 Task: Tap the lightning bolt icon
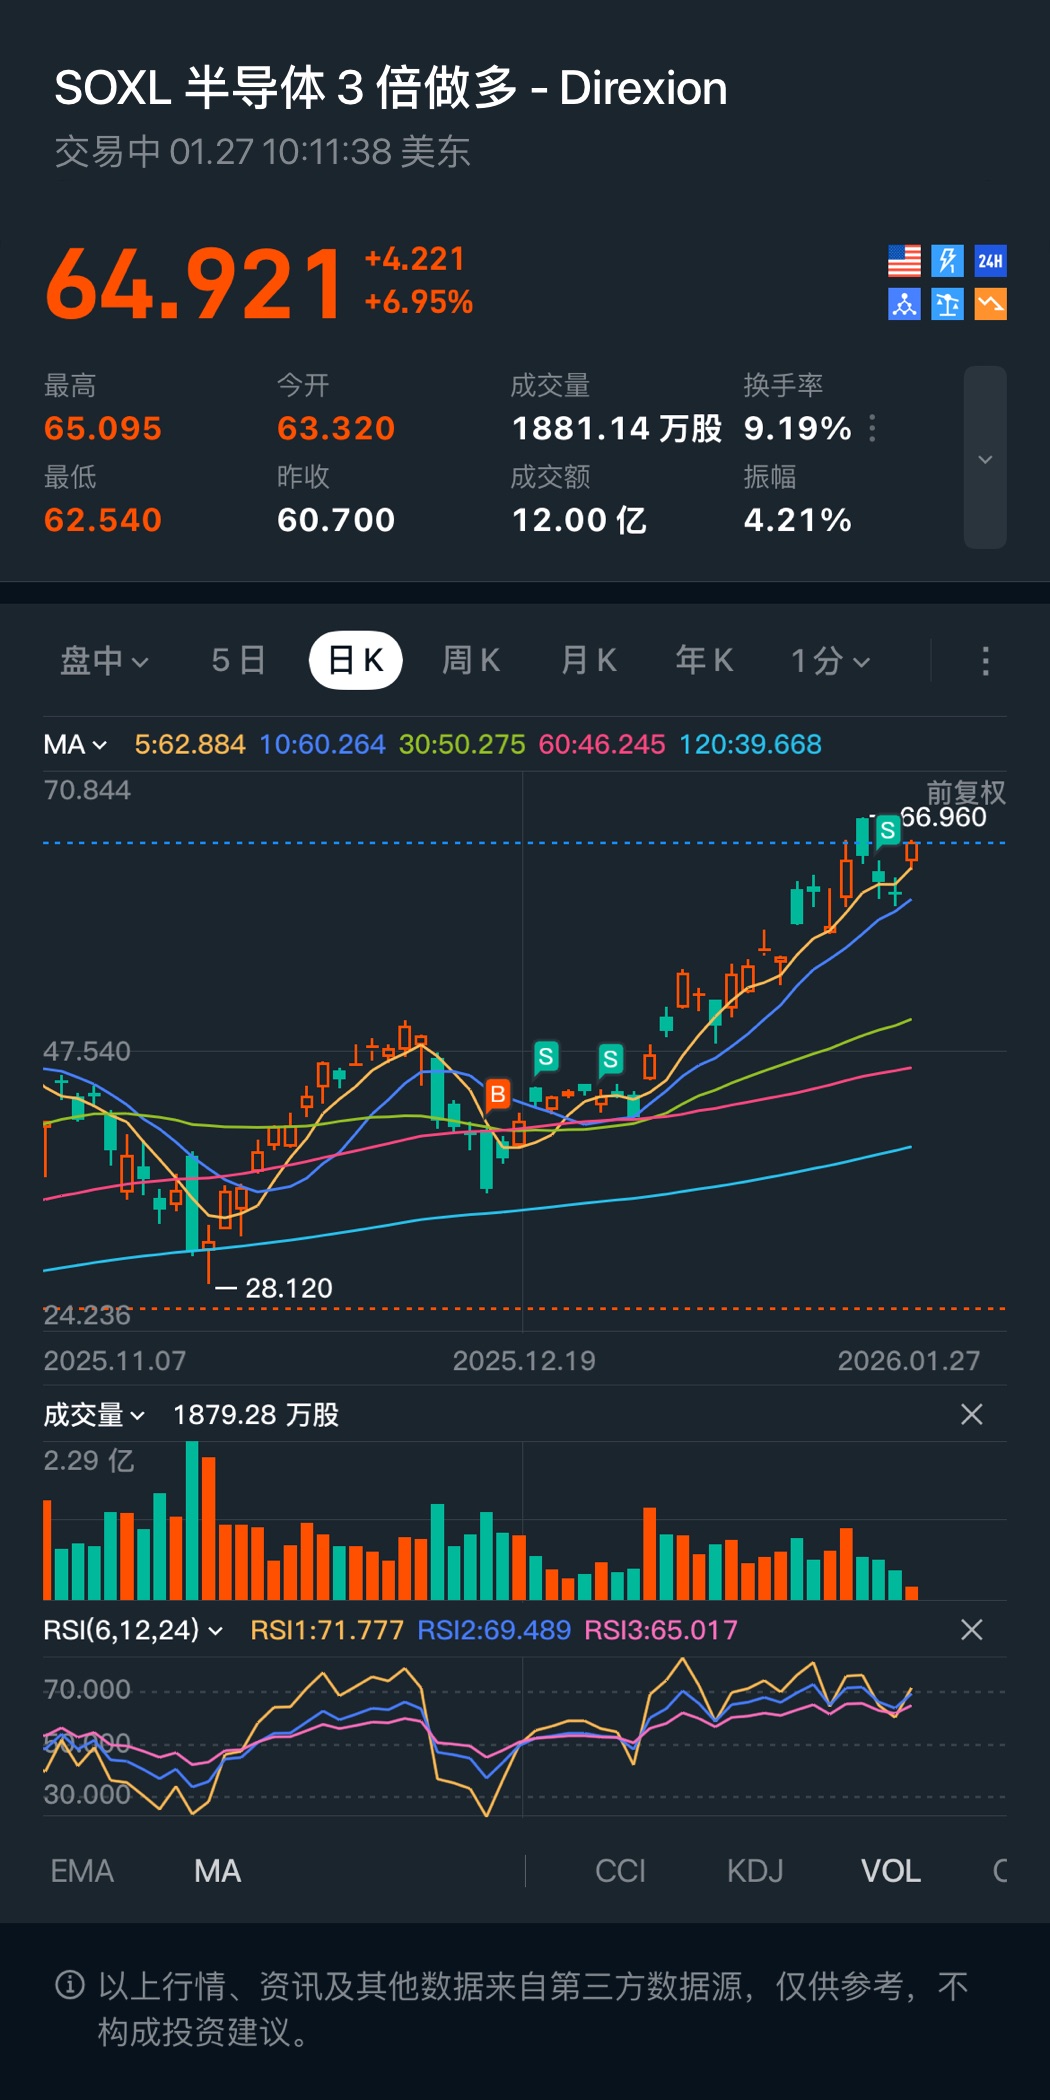947,261
